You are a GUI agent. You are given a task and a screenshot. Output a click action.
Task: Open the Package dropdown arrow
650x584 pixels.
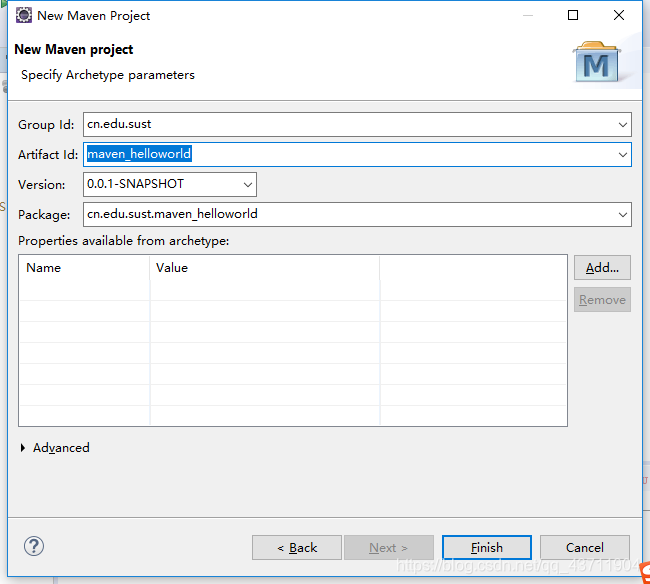622,214
